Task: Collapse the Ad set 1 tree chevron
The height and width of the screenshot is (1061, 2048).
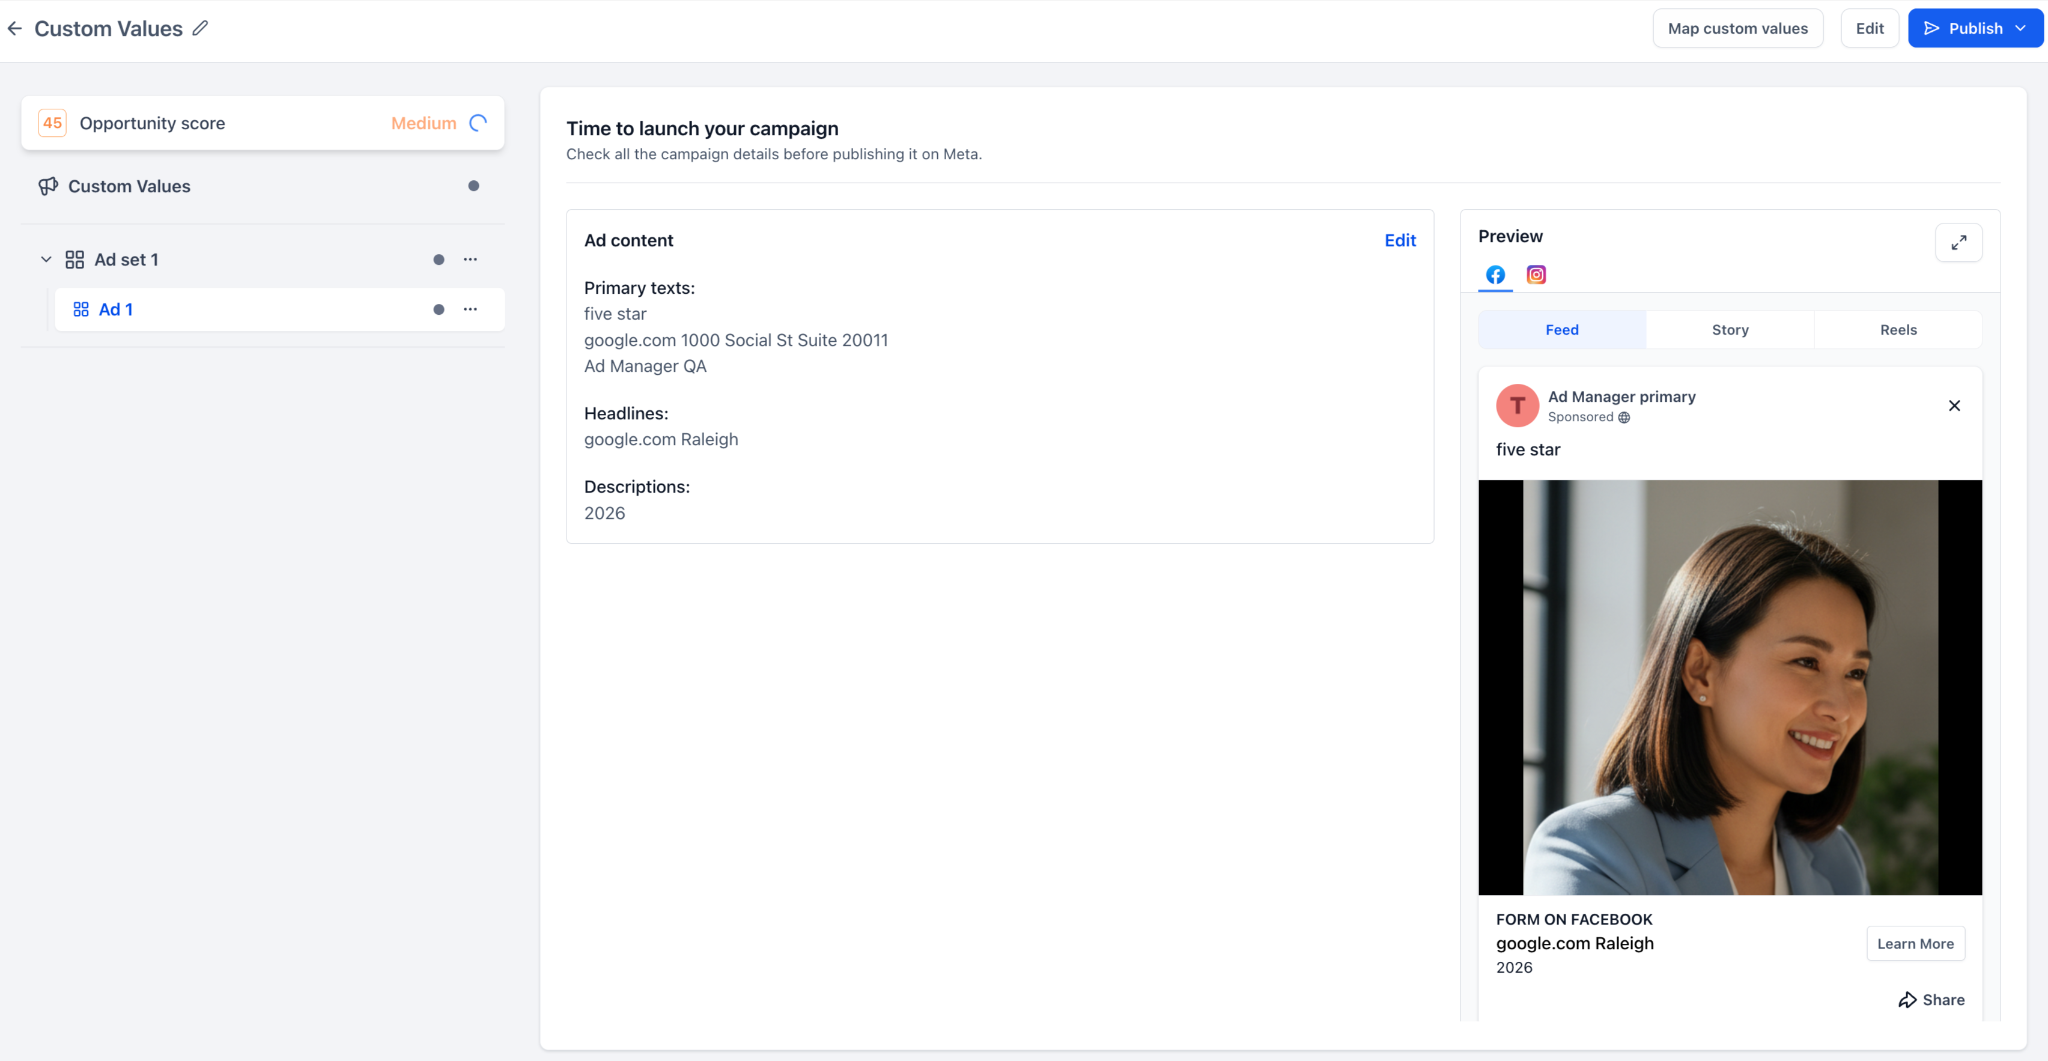Action: (46, 259)
